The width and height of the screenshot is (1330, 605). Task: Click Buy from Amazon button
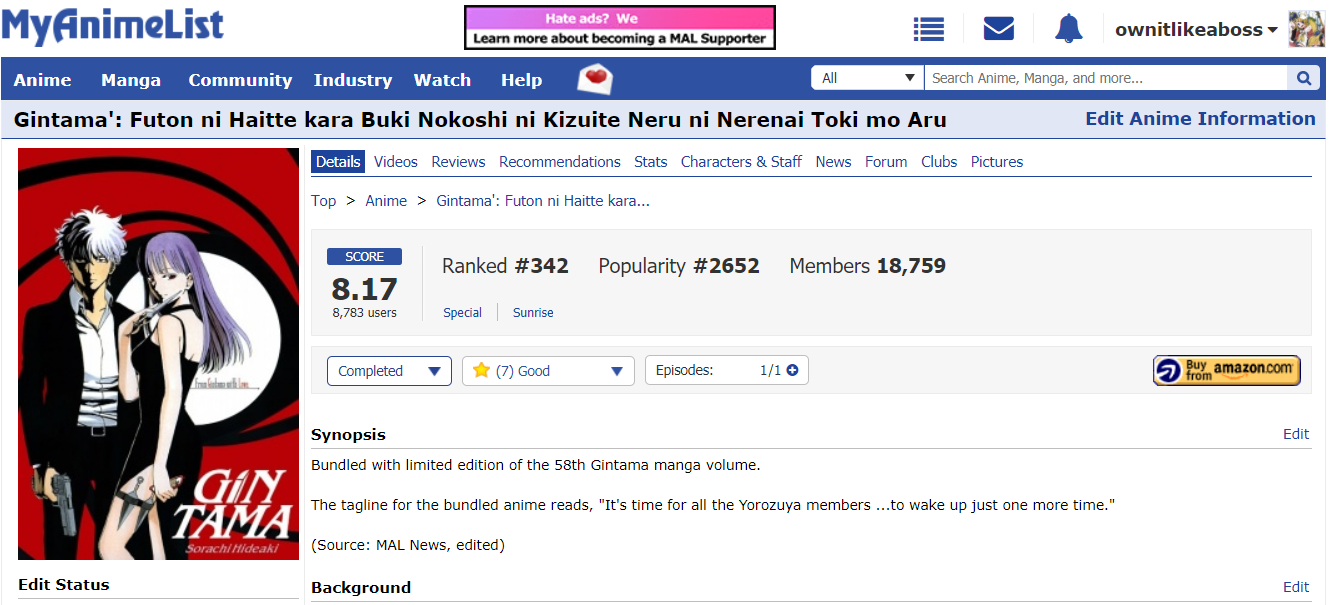point(1226,370)
